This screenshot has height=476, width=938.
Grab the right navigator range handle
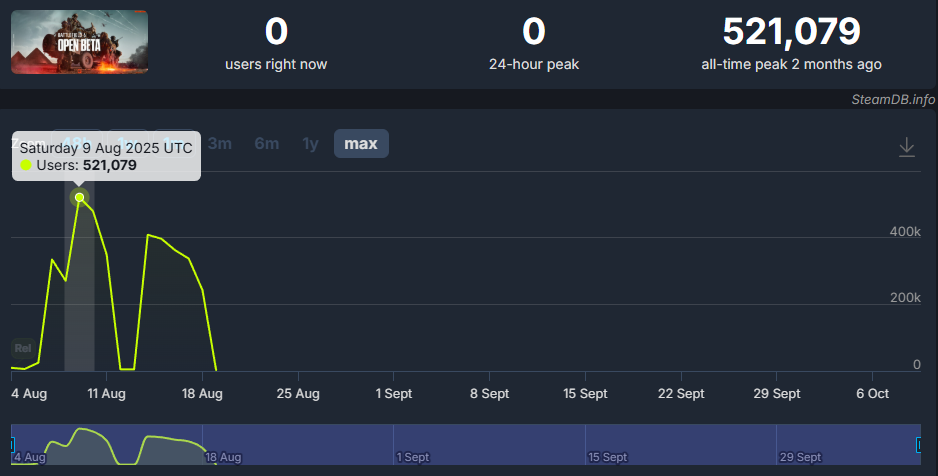point(919,444)
